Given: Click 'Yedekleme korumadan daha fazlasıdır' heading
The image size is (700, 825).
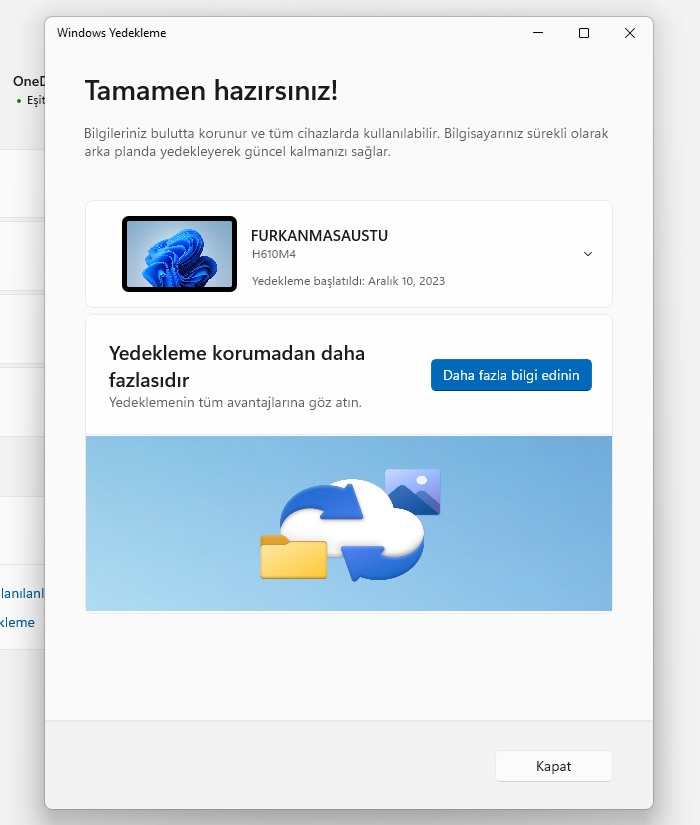Looking at the screenshot, I should [x=237, y=366].
